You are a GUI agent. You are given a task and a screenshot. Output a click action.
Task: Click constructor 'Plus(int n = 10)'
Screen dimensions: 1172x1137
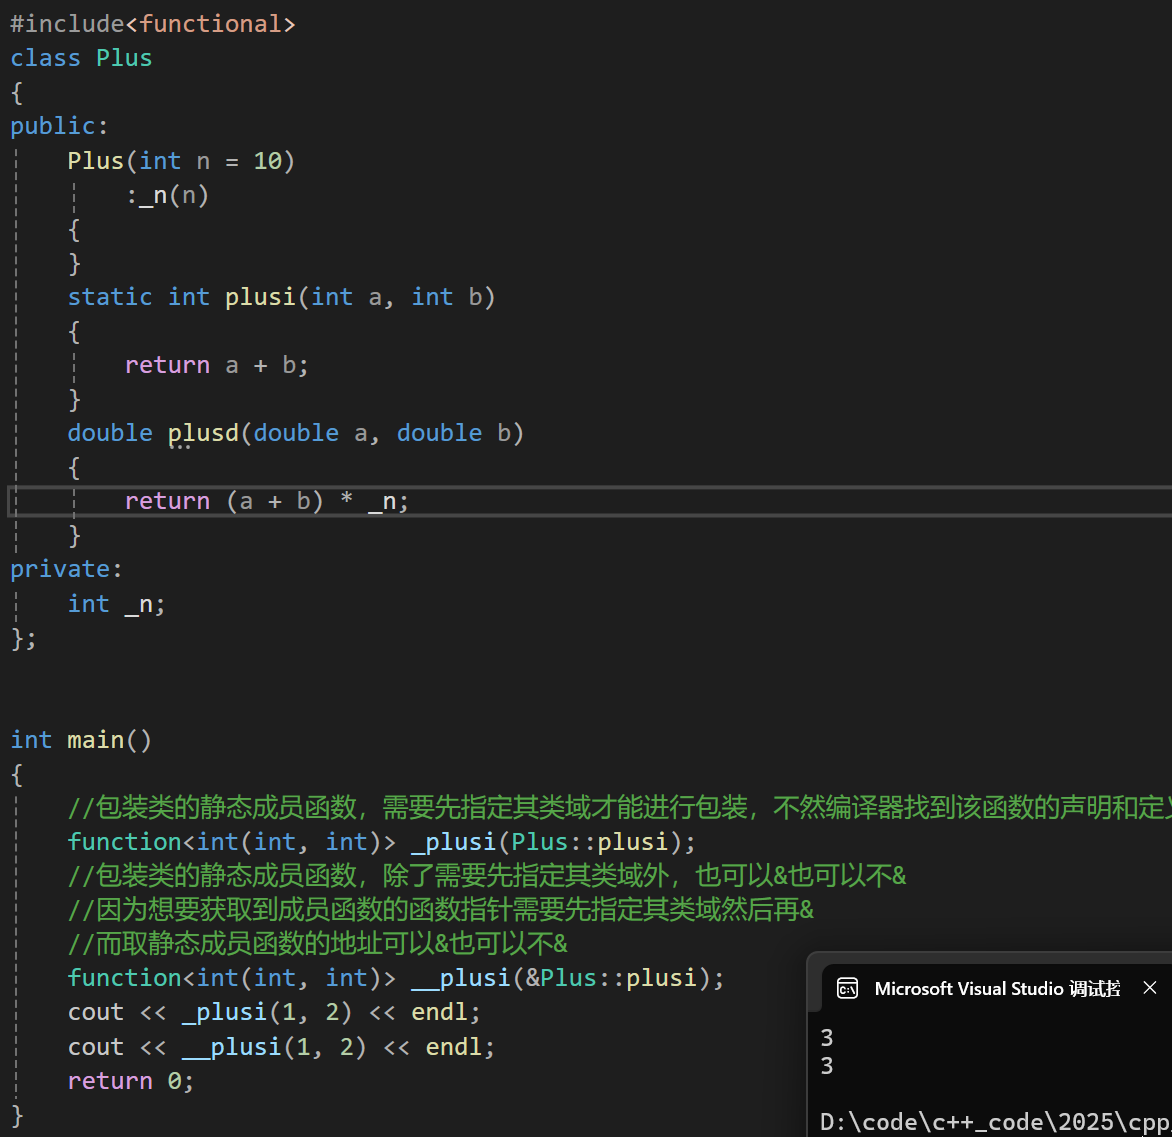click(x=181, y=161)
